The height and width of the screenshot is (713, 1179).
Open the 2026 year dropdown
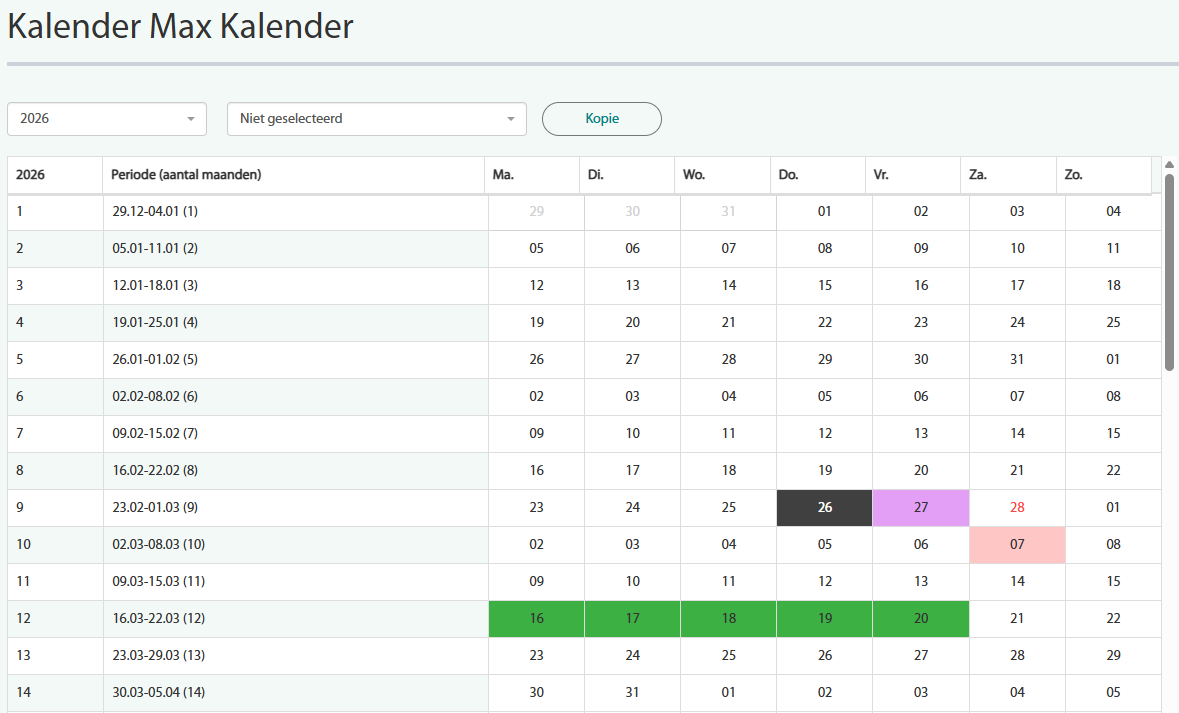107,119
